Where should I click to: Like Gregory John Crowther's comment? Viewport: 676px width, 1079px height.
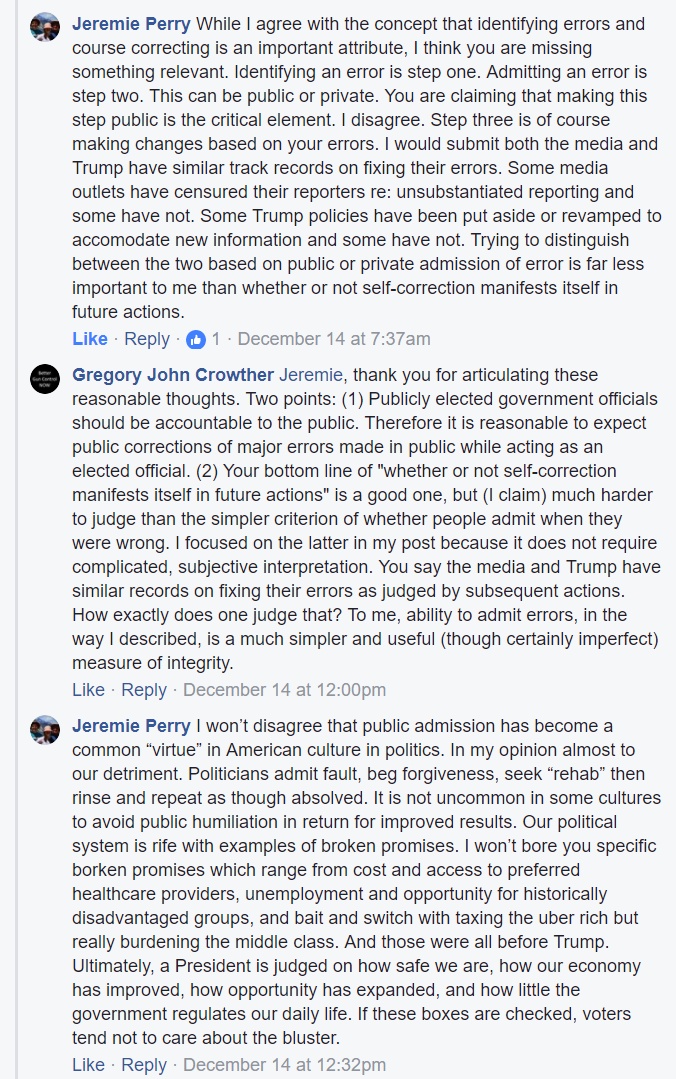89,690
